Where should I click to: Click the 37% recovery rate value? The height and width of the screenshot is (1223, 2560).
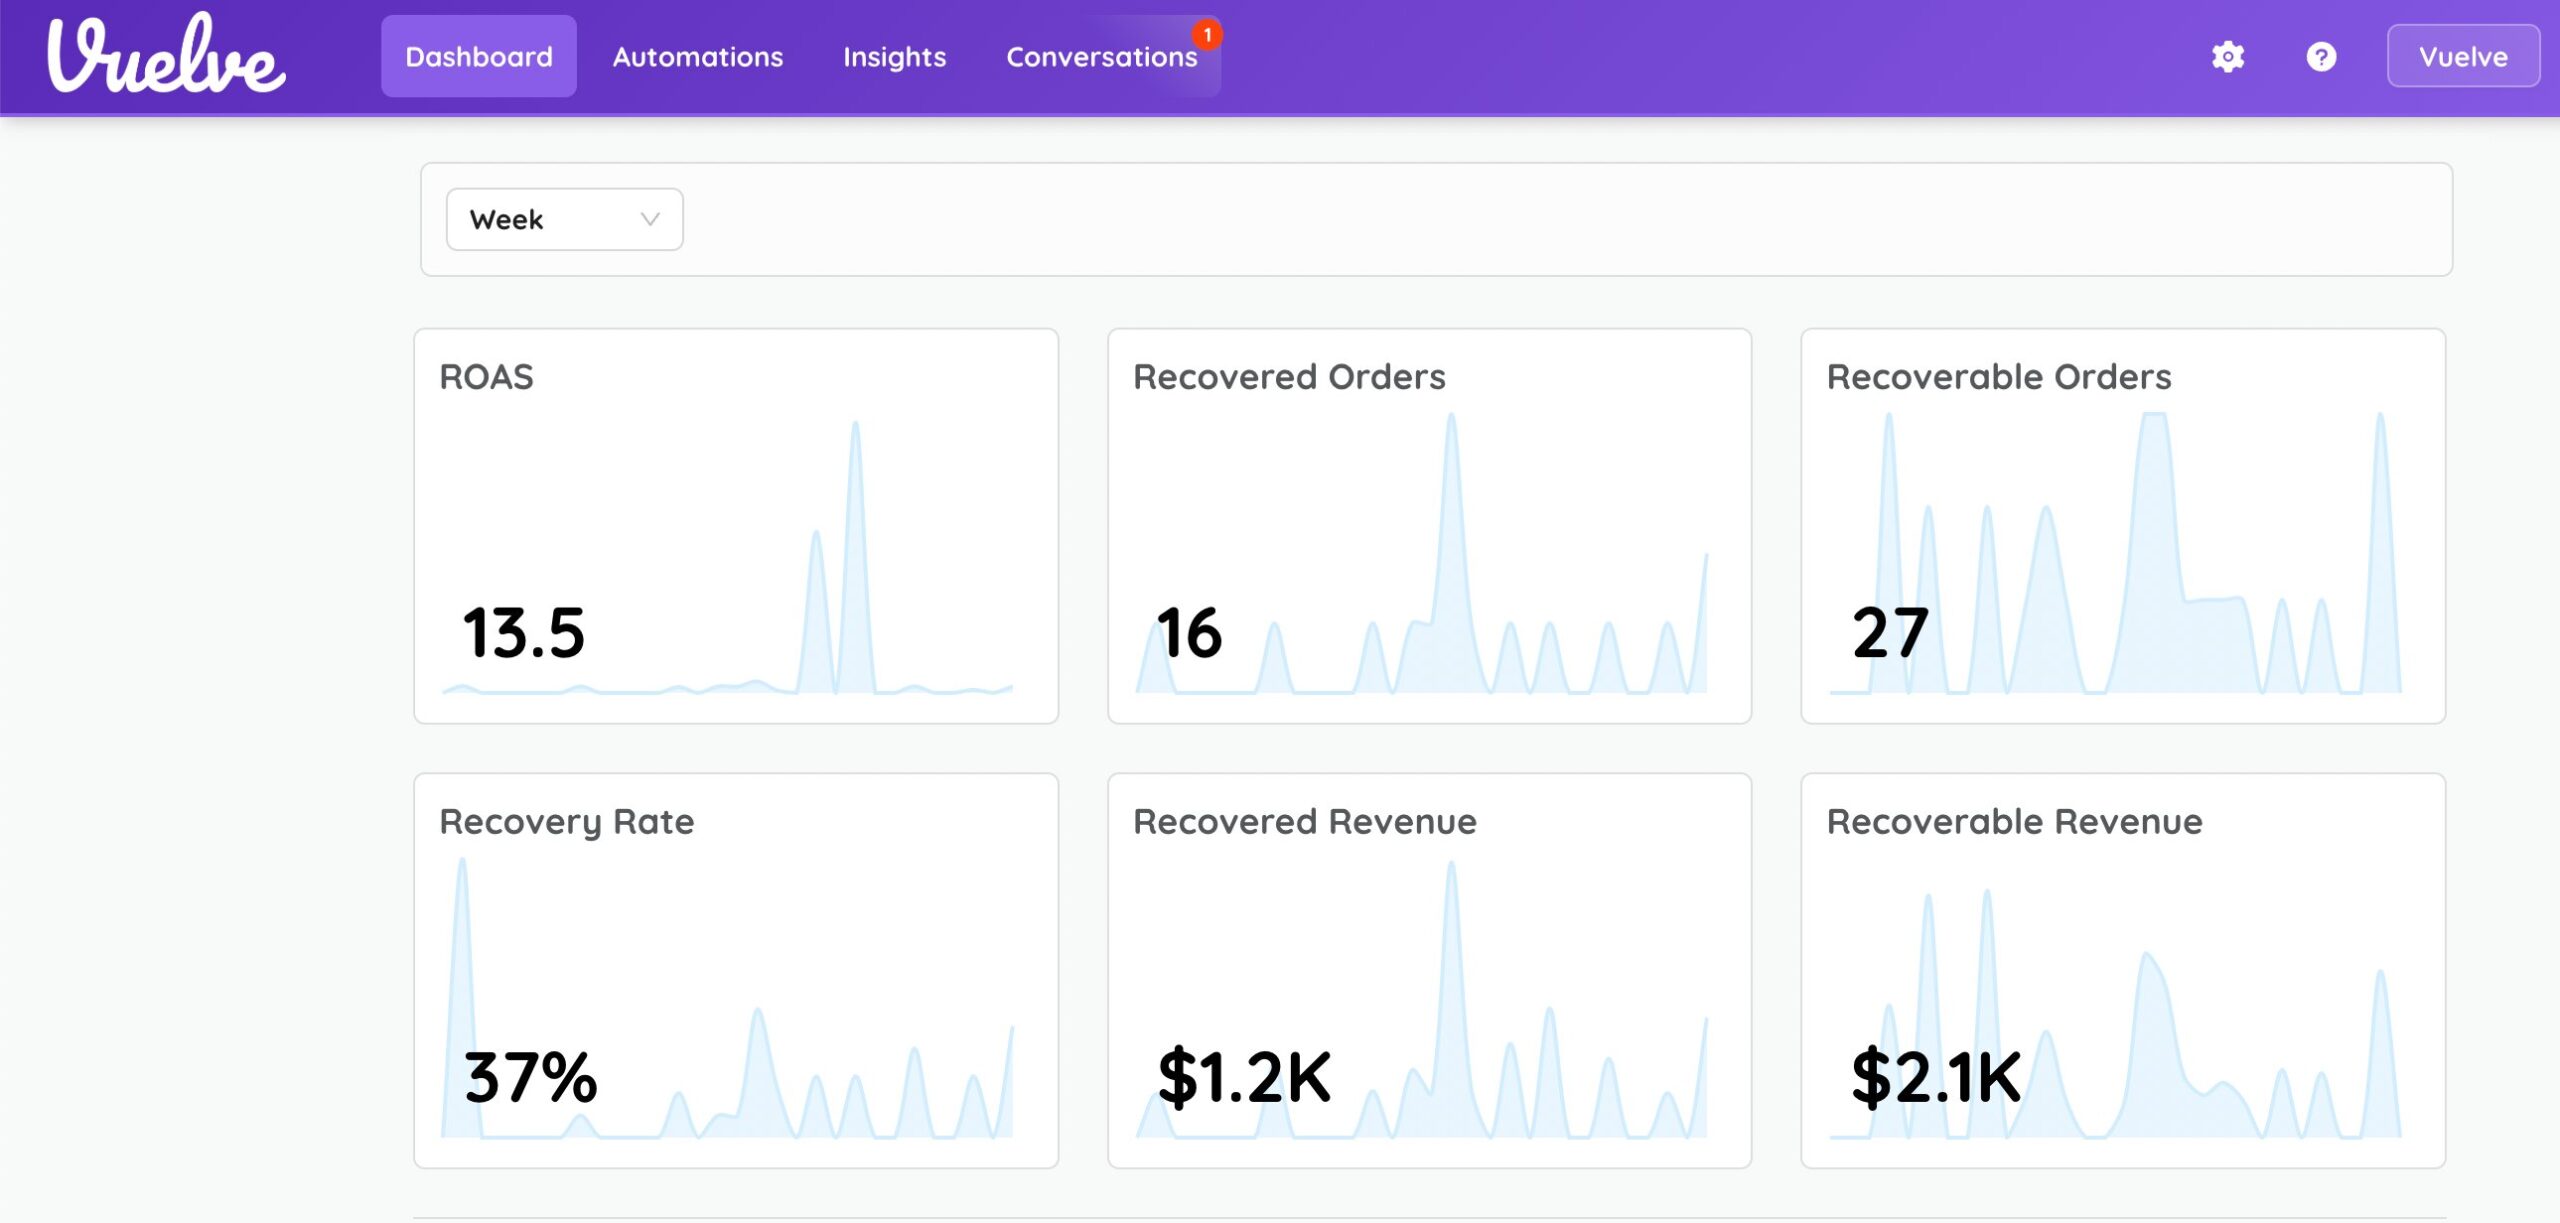point(530,1077)
